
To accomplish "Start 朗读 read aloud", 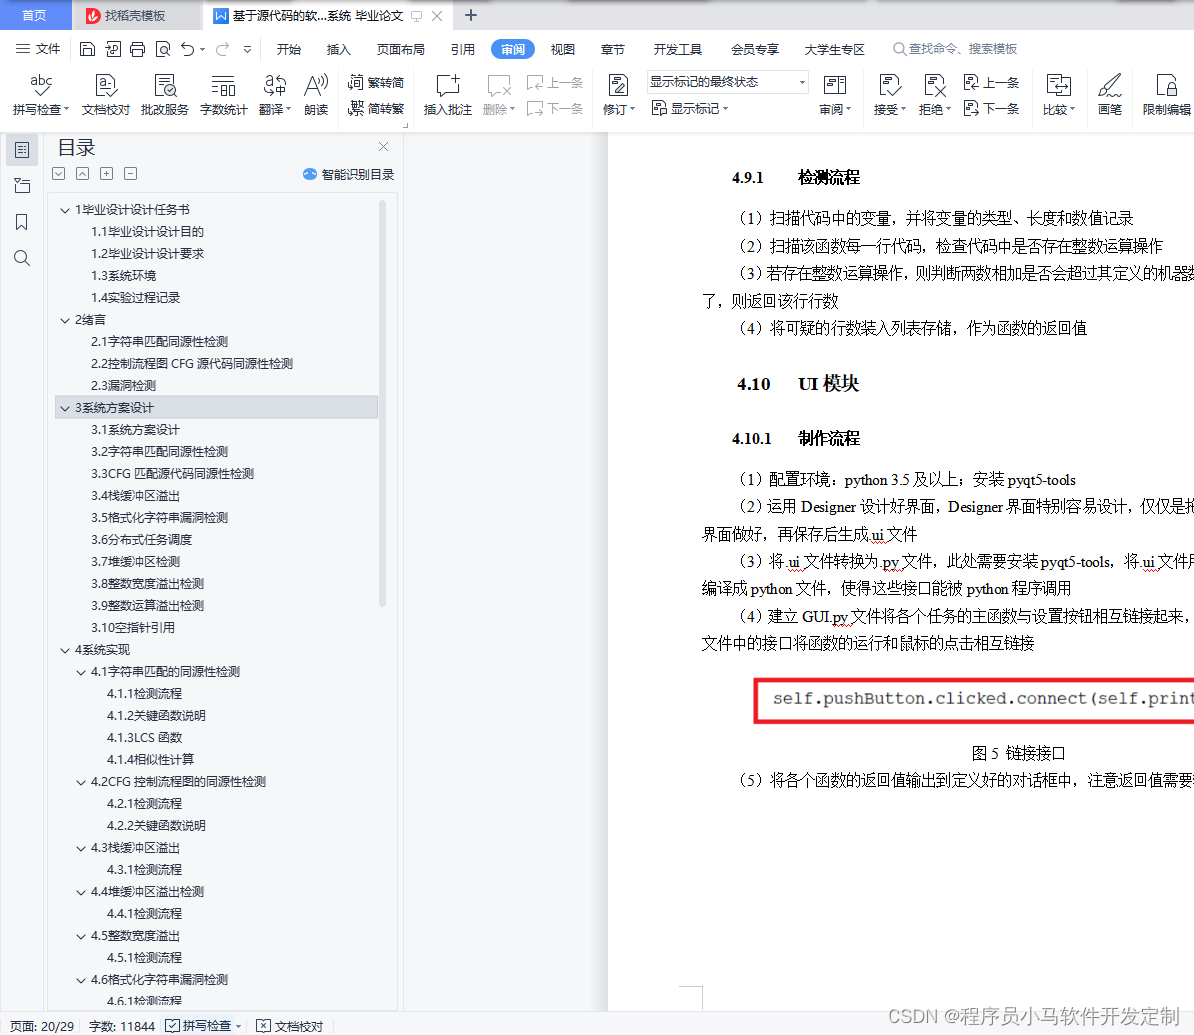I will point(315,94).
